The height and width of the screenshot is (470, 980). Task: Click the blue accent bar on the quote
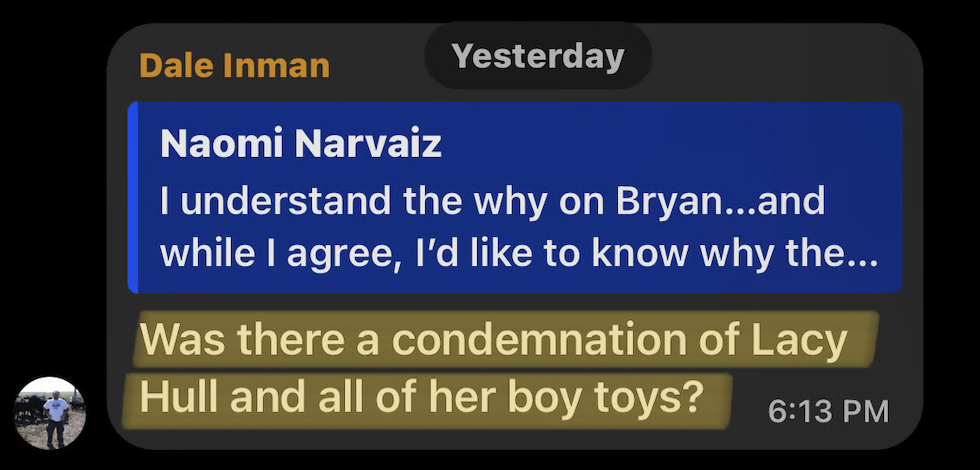coord(133,197)
